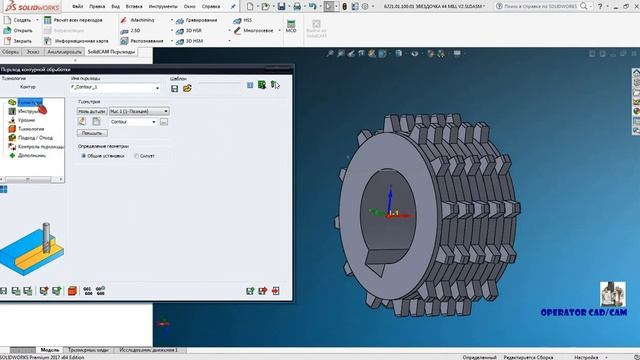640x360 pixels.
Task: Click the green table icon beside the info icon
Action: (262, 85)
